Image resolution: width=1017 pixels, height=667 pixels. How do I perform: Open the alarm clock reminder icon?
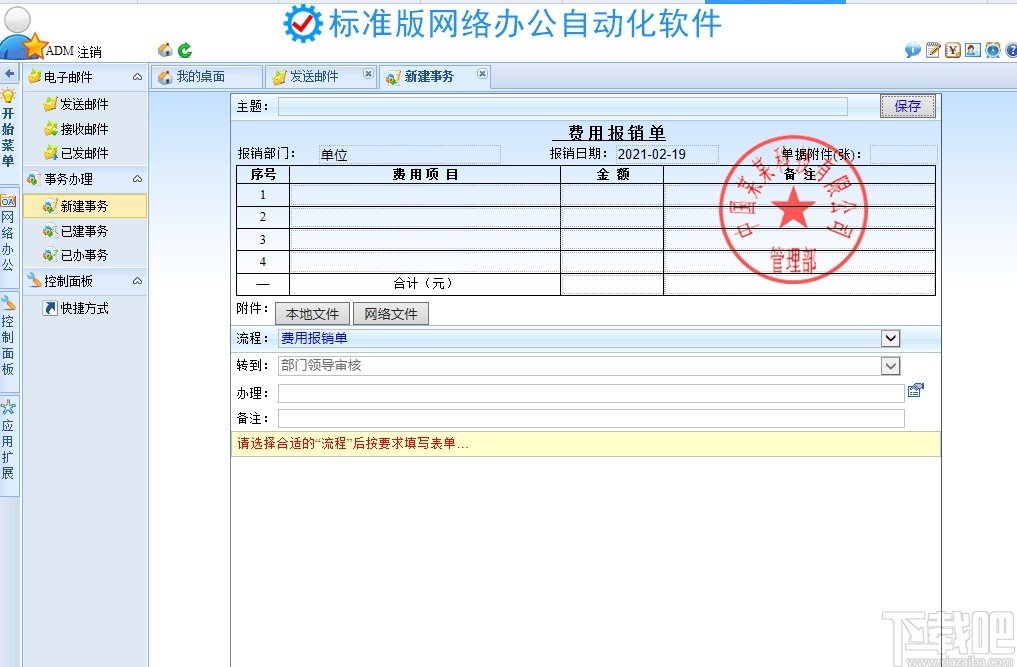pyautogui.click(x=992, y=50)
